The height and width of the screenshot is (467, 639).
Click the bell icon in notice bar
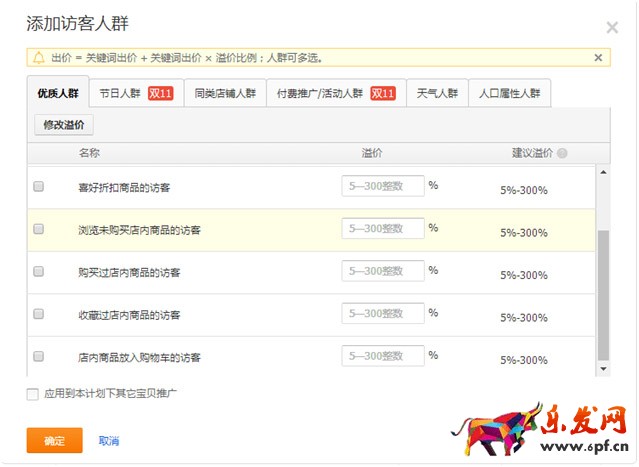(x=39, y=58)
